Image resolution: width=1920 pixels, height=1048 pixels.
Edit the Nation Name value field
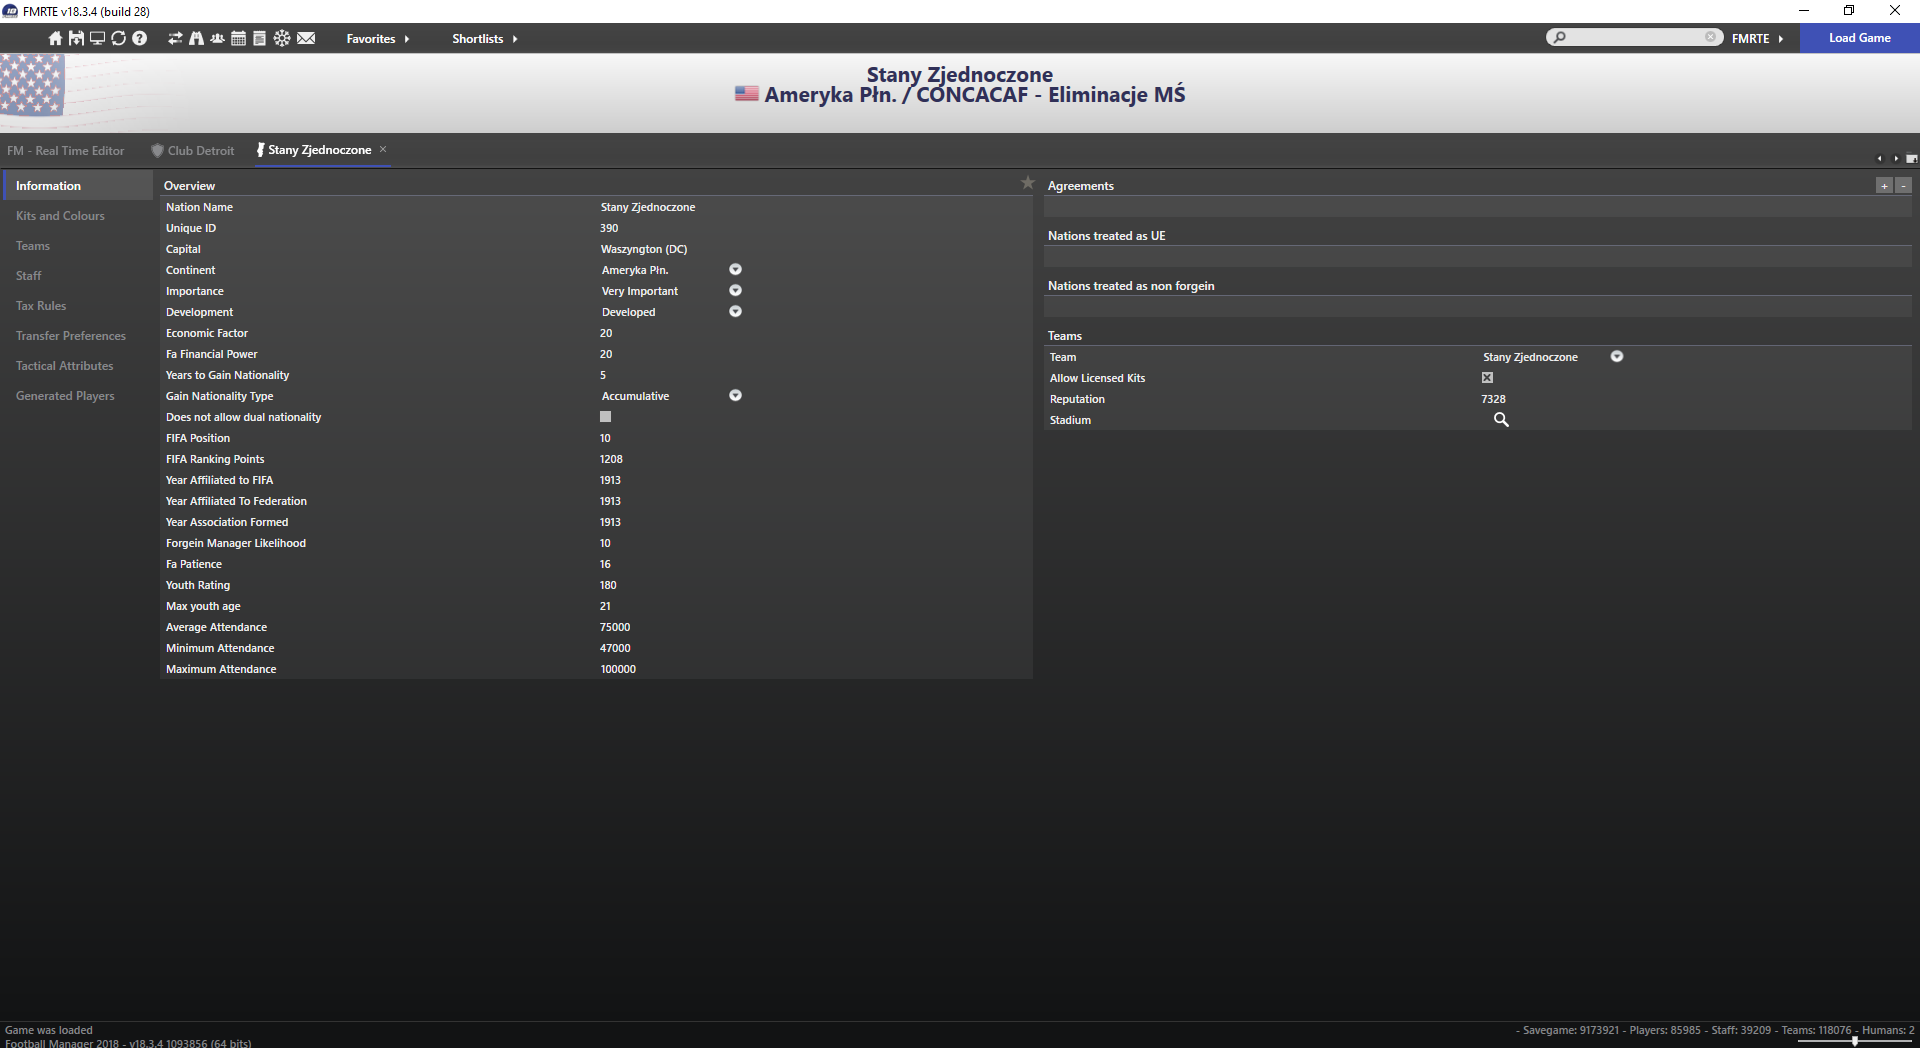pos(648,207)
